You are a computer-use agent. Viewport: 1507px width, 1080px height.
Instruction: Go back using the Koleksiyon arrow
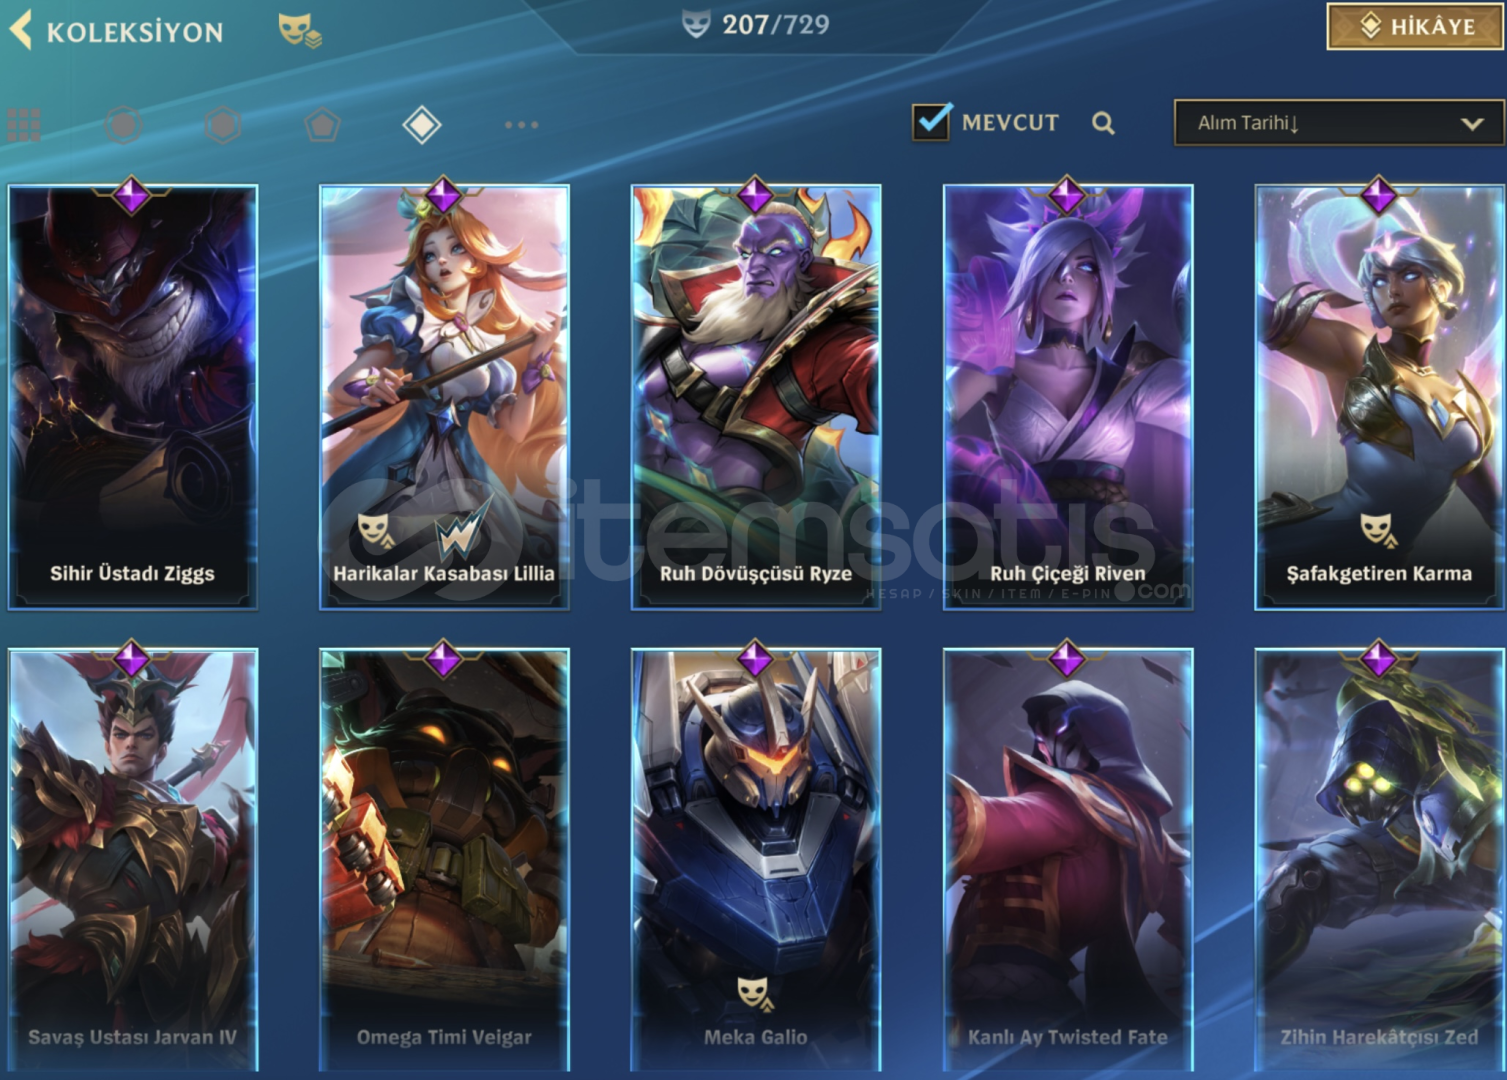[21, 30]
